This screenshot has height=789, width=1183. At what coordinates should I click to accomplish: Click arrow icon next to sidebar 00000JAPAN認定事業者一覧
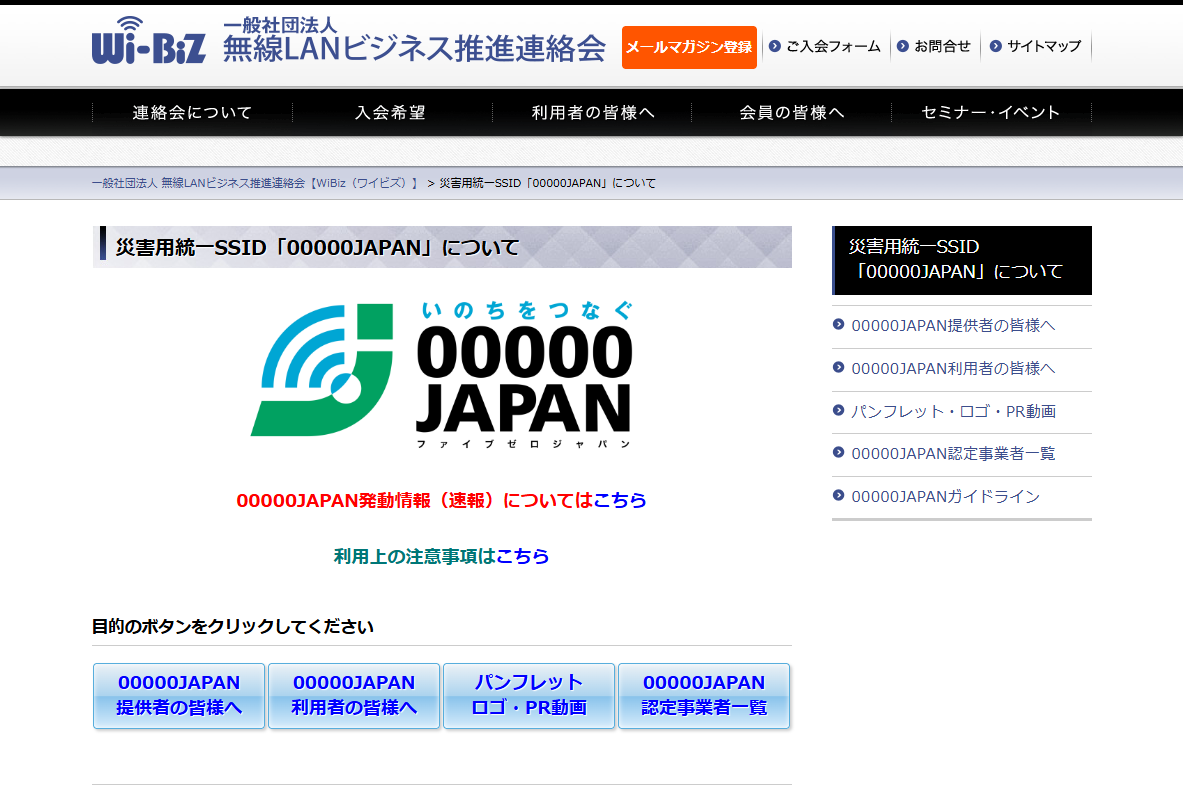[838, 453]
